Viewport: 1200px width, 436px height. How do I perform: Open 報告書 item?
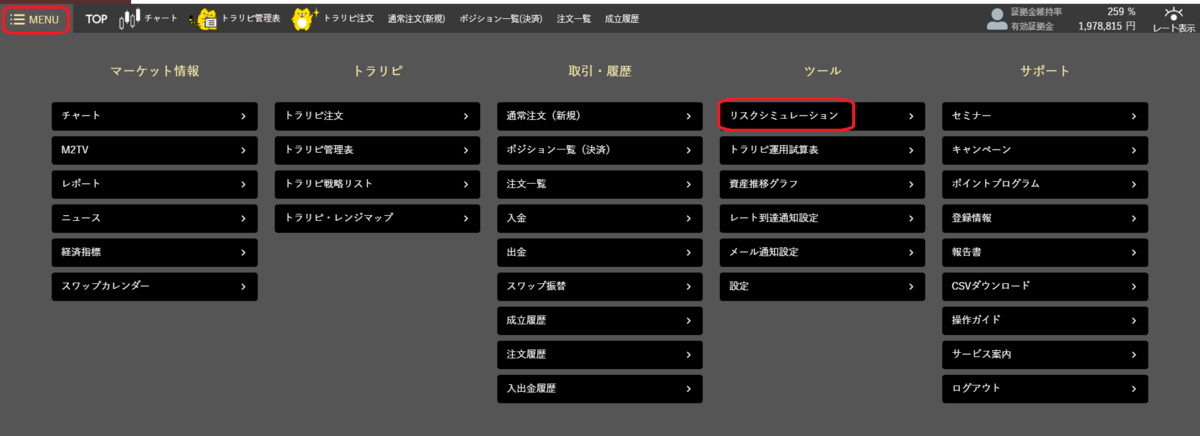point(1045,252)
